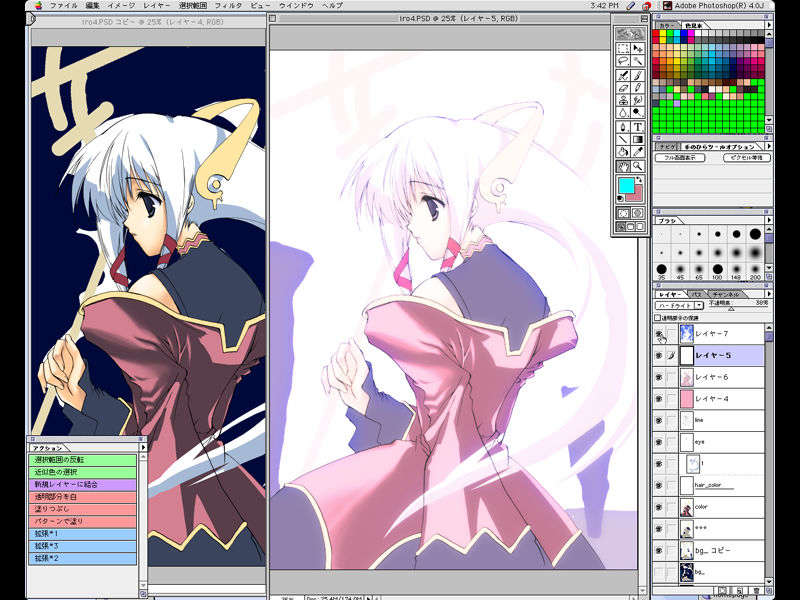Click the trash icon in Layers palette
Screen dimensions: 800x600
click(x=756, y=590)
